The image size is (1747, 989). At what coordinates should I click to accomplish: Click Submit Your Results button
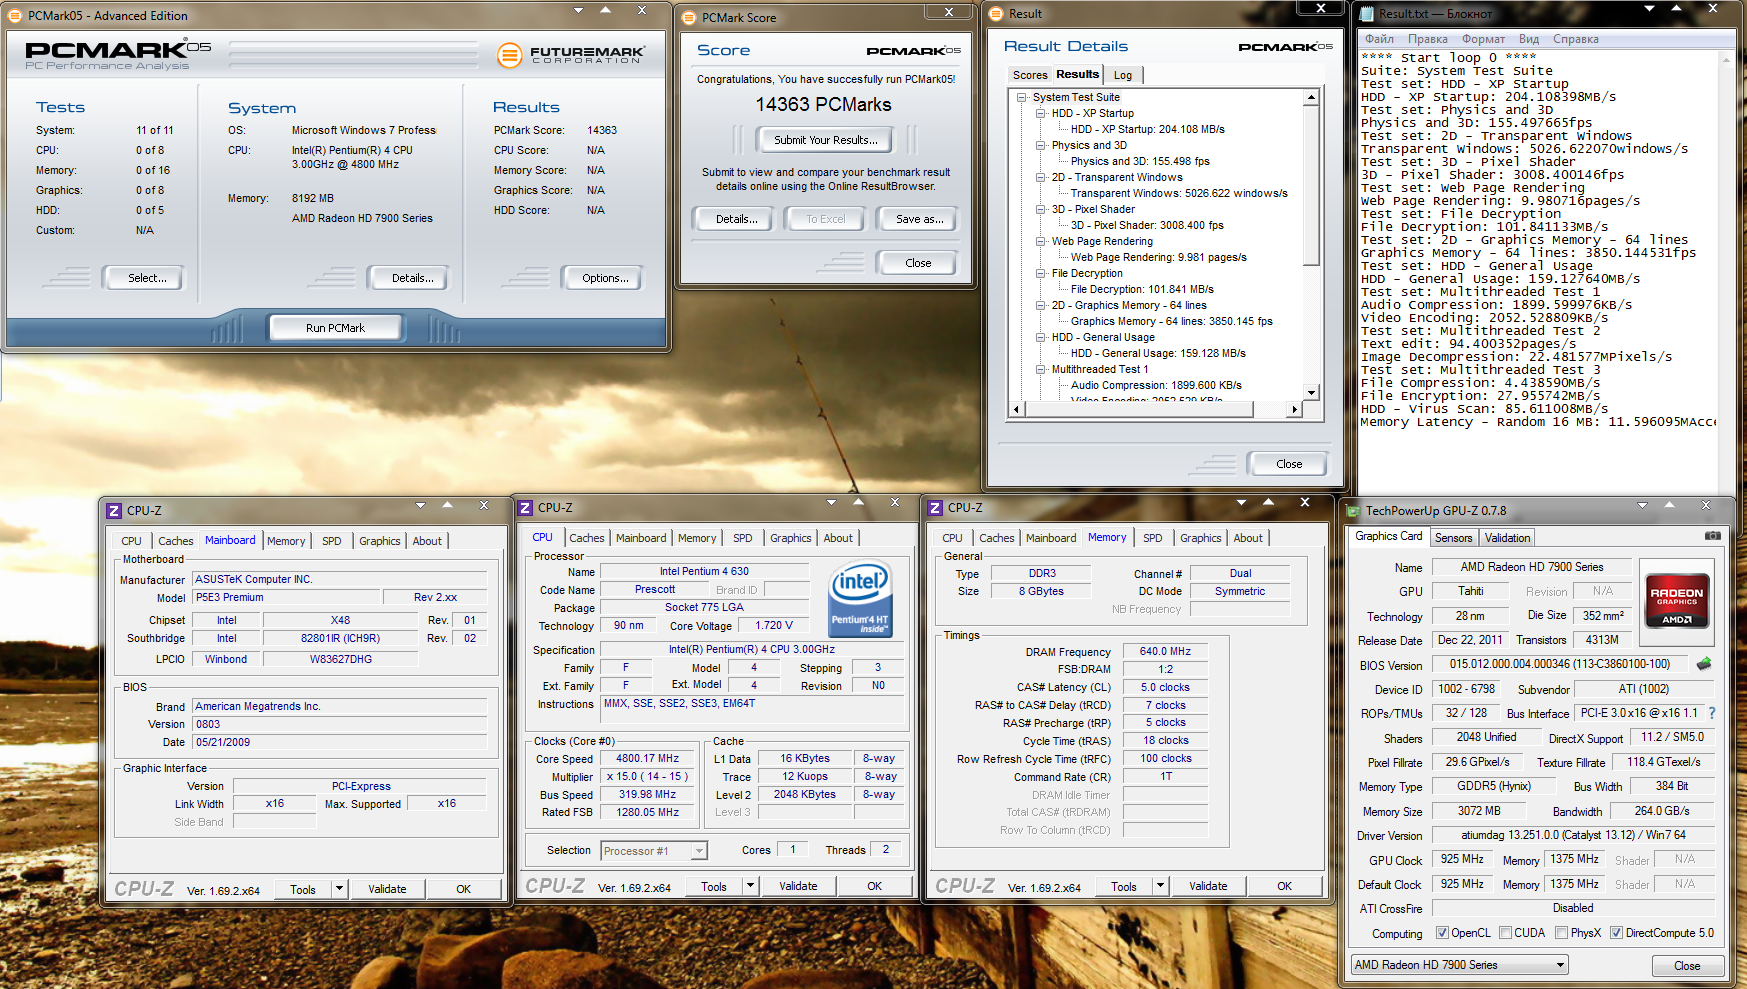coord(826,140)
